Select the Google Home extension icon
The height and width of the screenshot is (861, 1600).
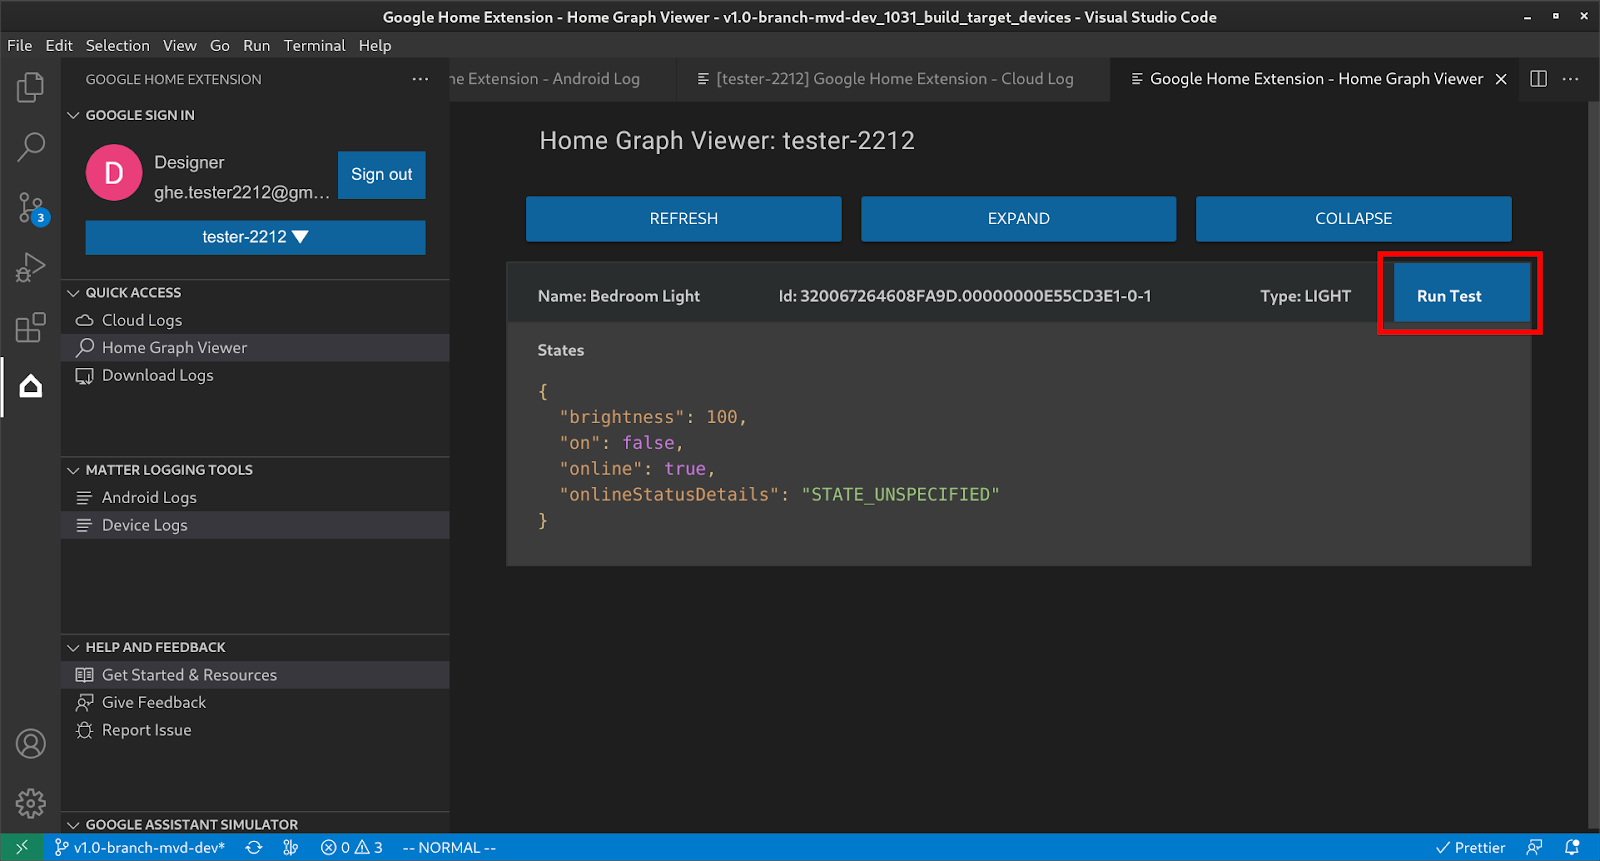(x=30, y=386)
